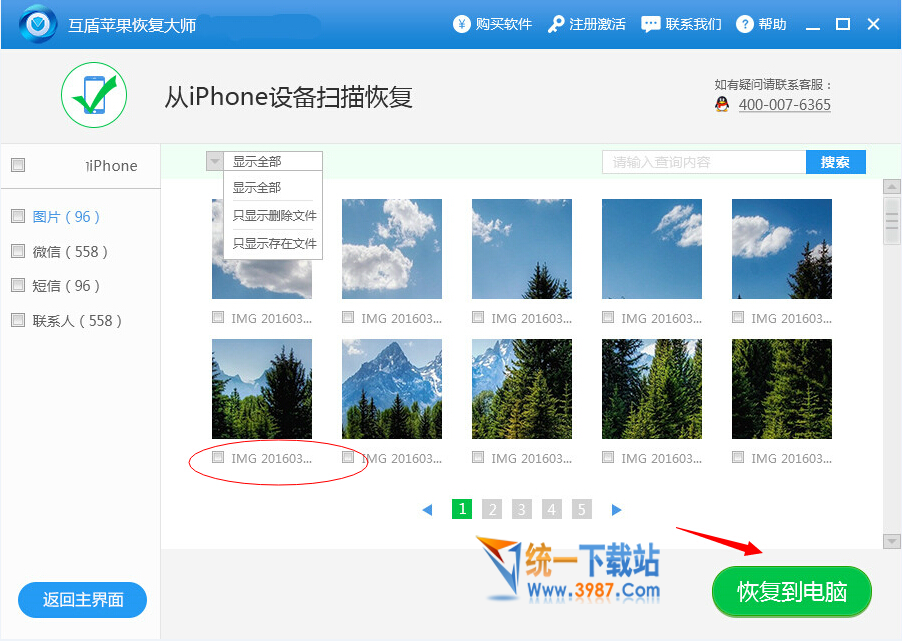The height and width of the screenshot is (641, 902).
Task: Check the 微信 (558) category checkbox
Action: click(x=18, y=250)
